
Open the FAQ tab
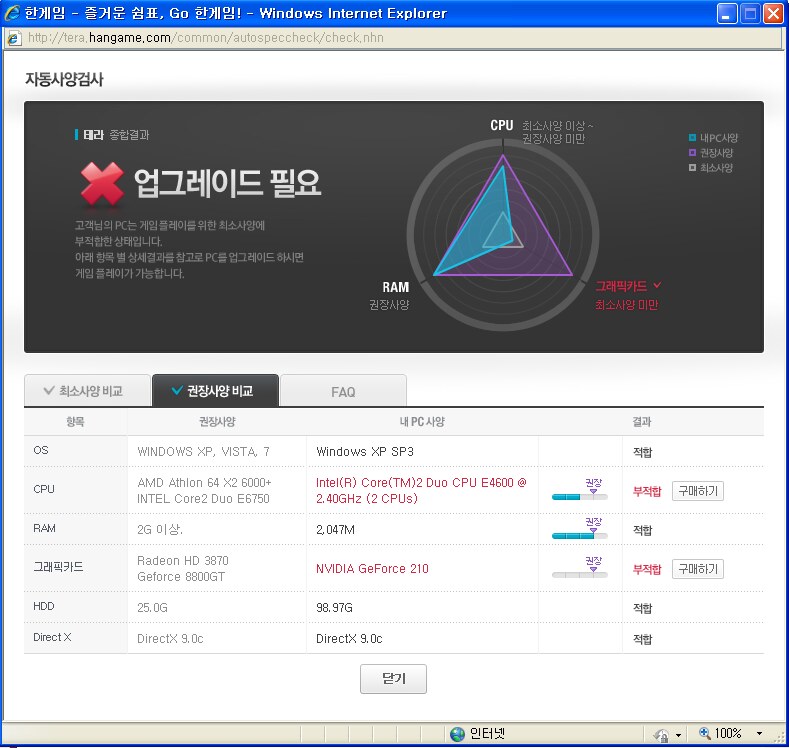point(343,391)
